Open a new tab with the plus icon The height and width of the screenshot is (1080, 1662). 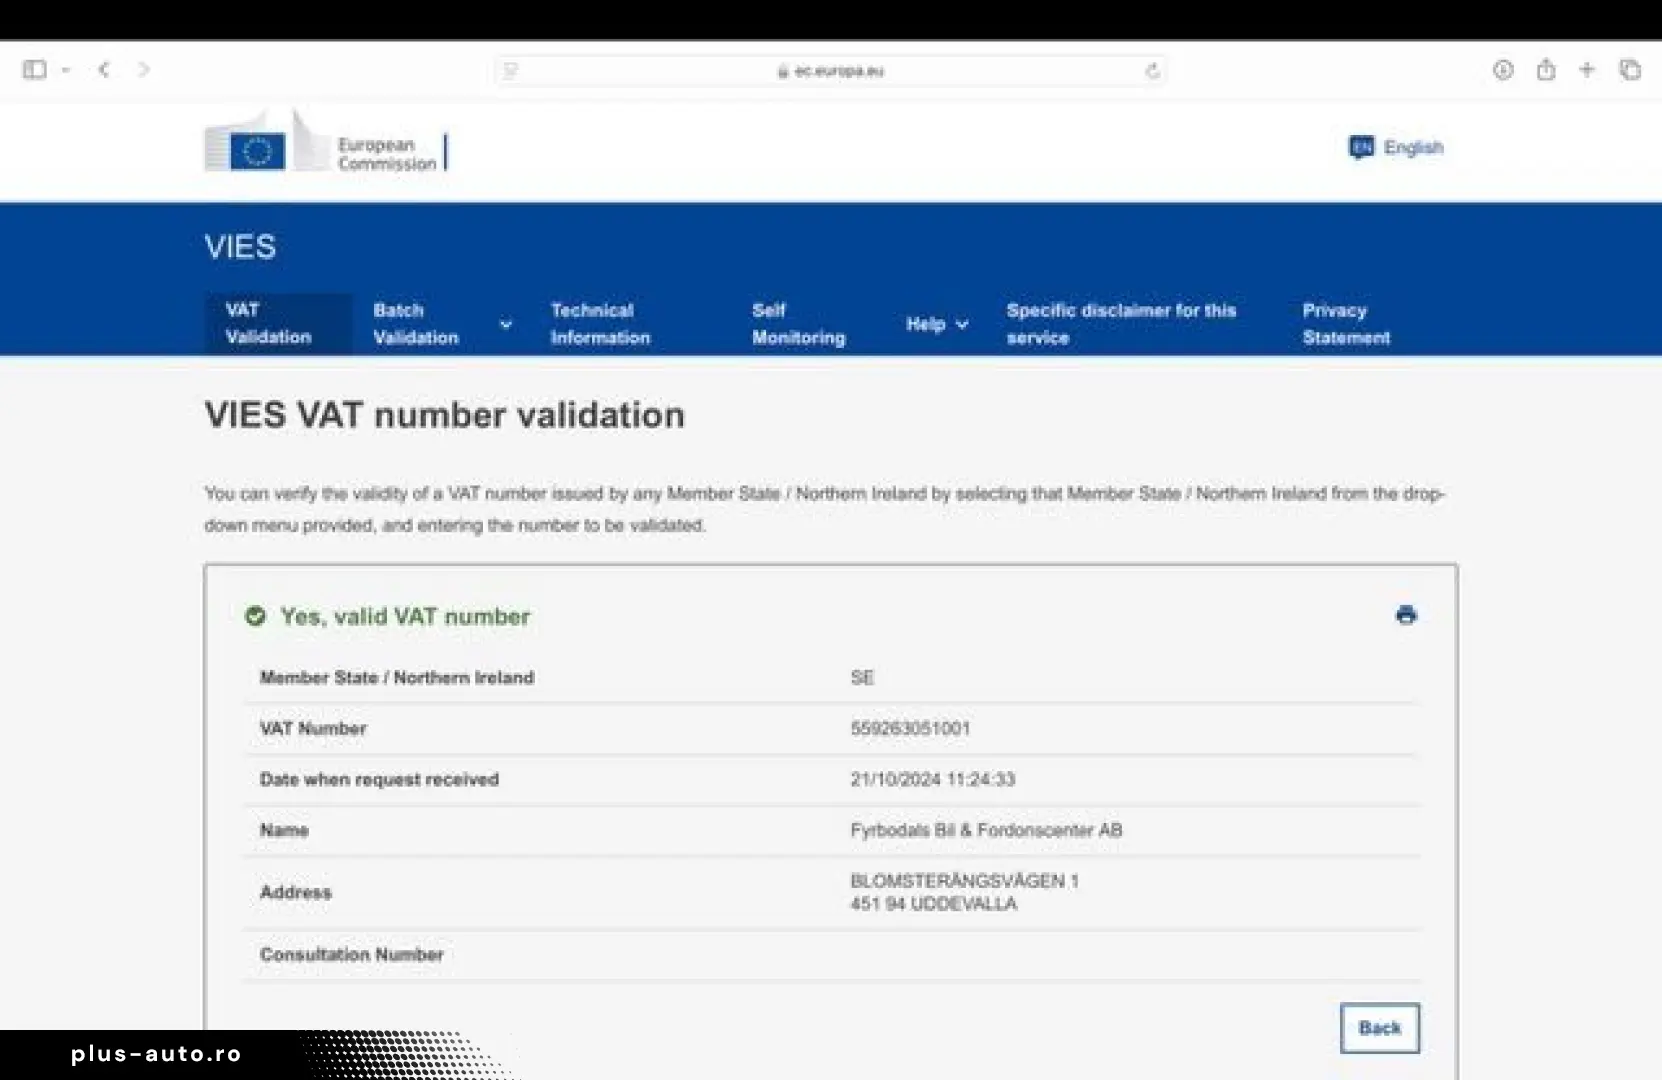point(1587,70)
